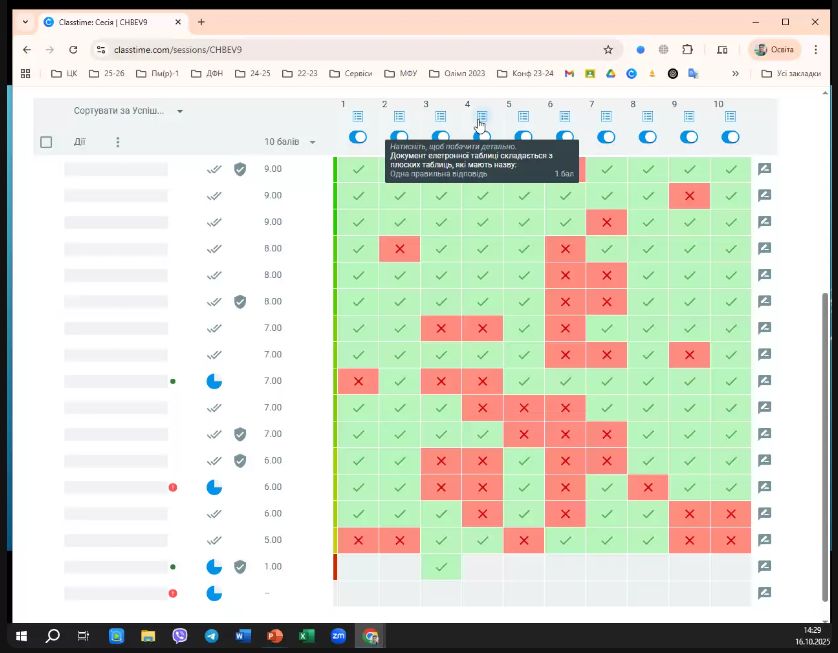Image resolution: width=838 pixels, height=653 pixels.
Task: Open feedback comment icon for first 9.00 row
Action: pyautogui.click(x=764, y=169)
